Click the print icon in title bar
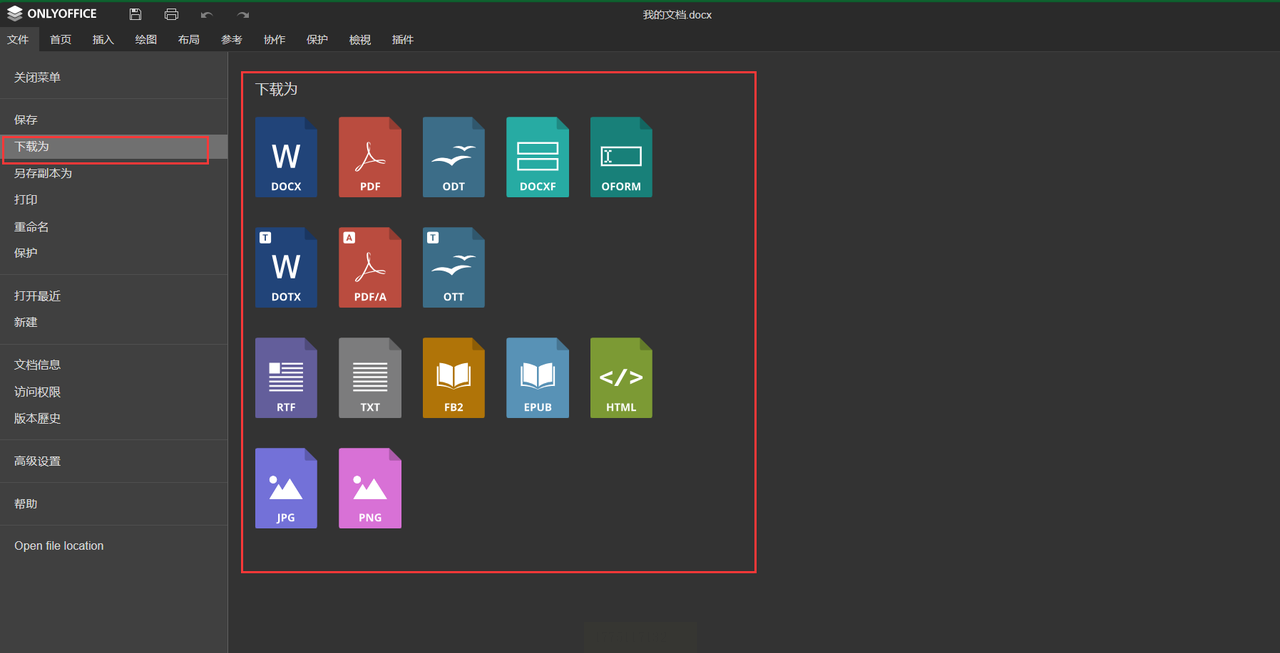The height and width of the screenshot is (653, 1280). click(171, 15)
